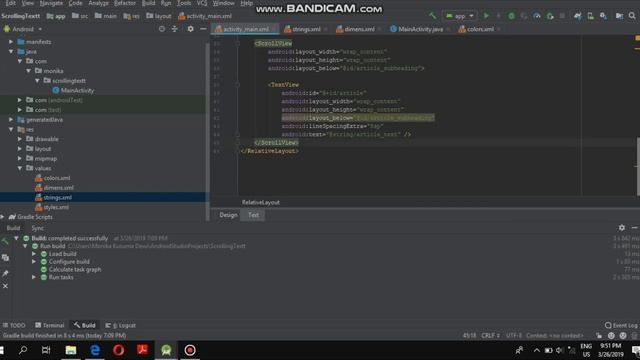Open the Navigate menu
Screen dimensions: 640x360
click(x=51, y=3)
